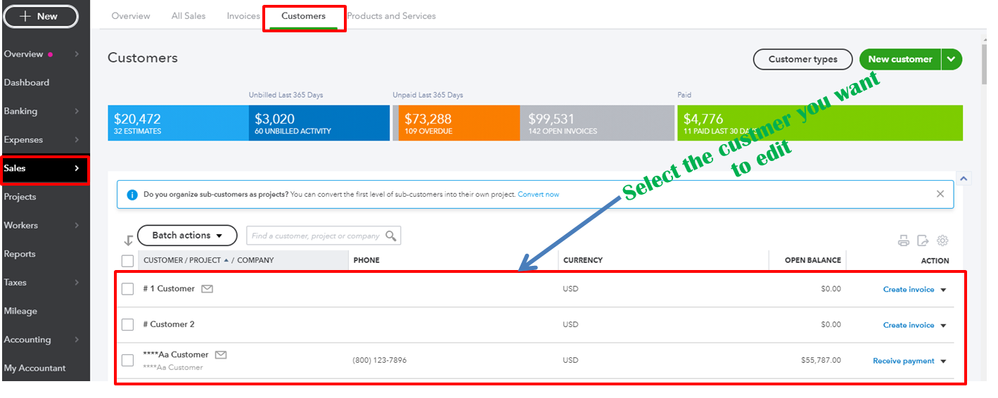This screenshot has height=398, width=998.
Task: Click Receive payment for ****Aa Customer
Action: pyautogui.click(x=903, y=361)
